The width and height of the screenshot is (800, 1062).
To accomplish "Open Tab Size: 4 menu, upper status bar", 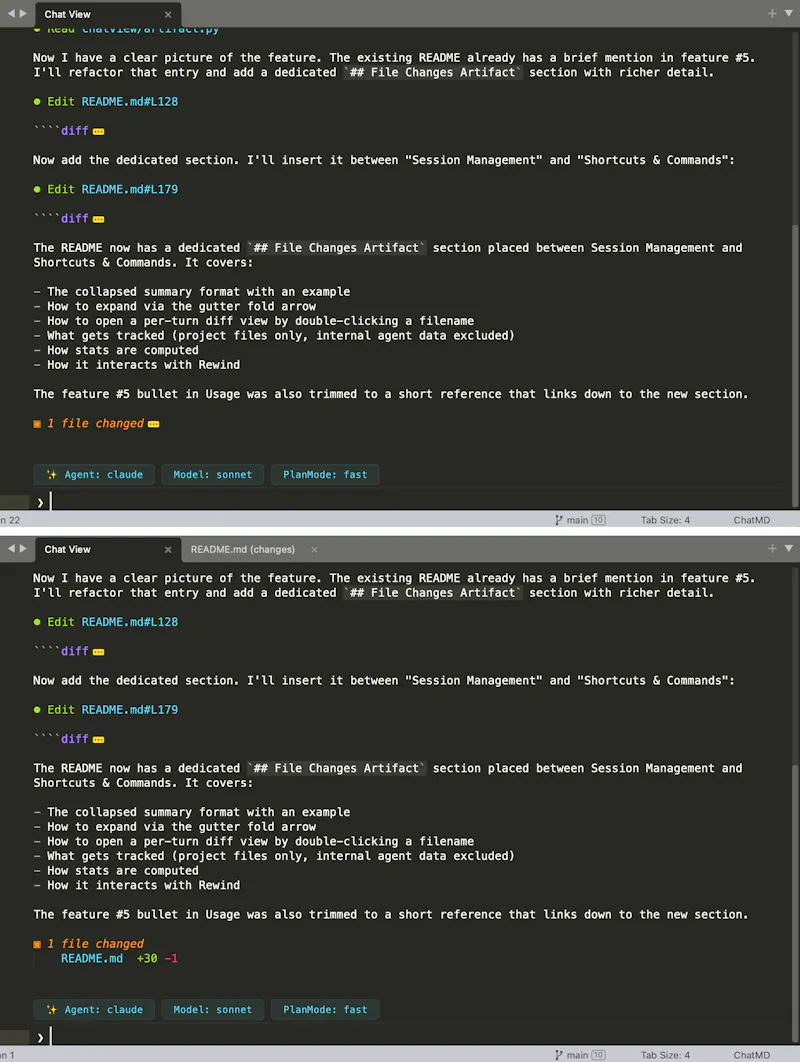I will click(665, 520).
